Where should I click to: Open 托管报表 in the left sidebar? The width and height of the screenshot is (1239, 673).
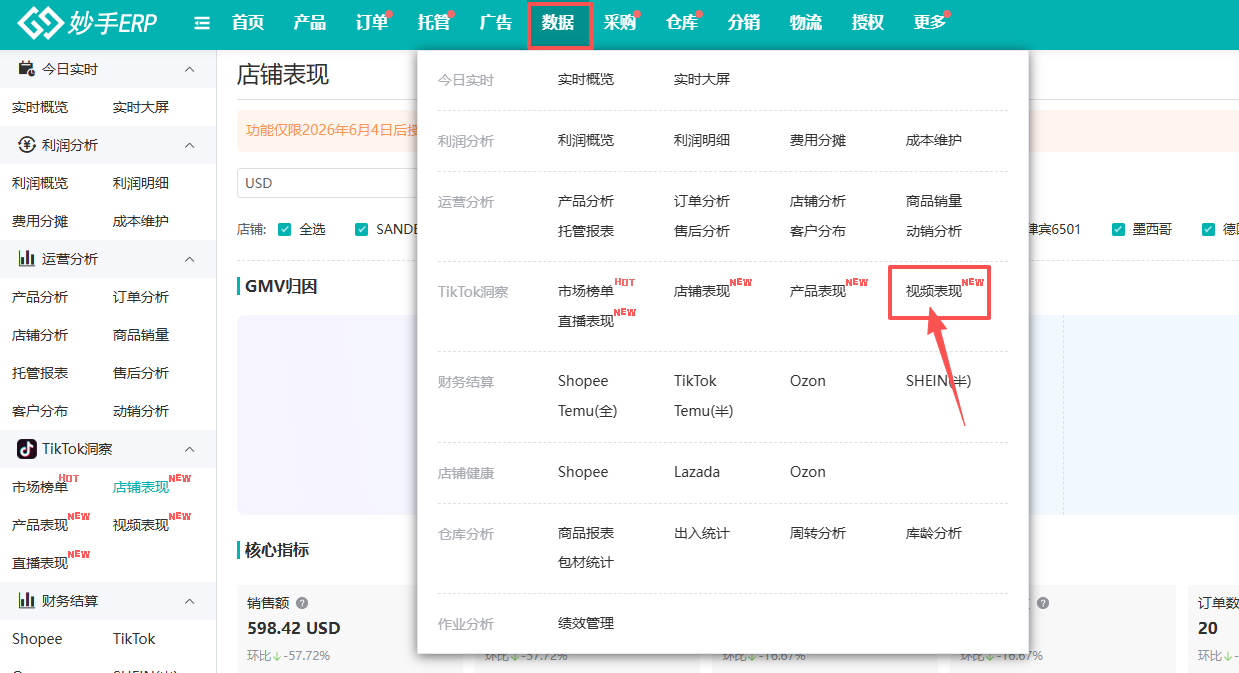[40, 373]
